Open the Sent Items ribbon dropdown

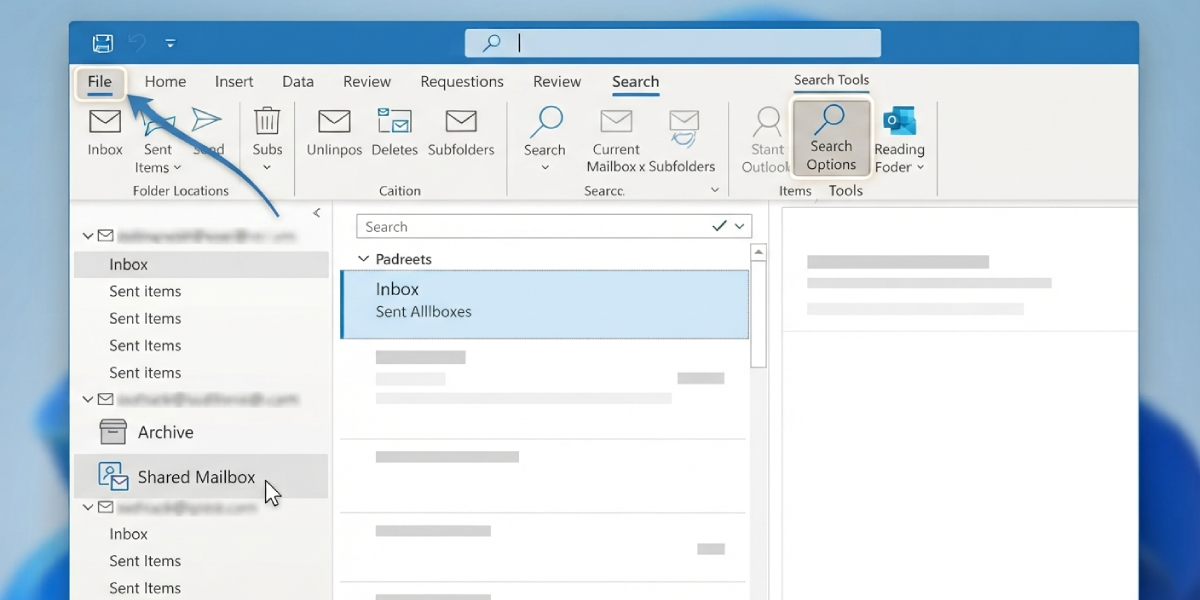click(158, 159)
